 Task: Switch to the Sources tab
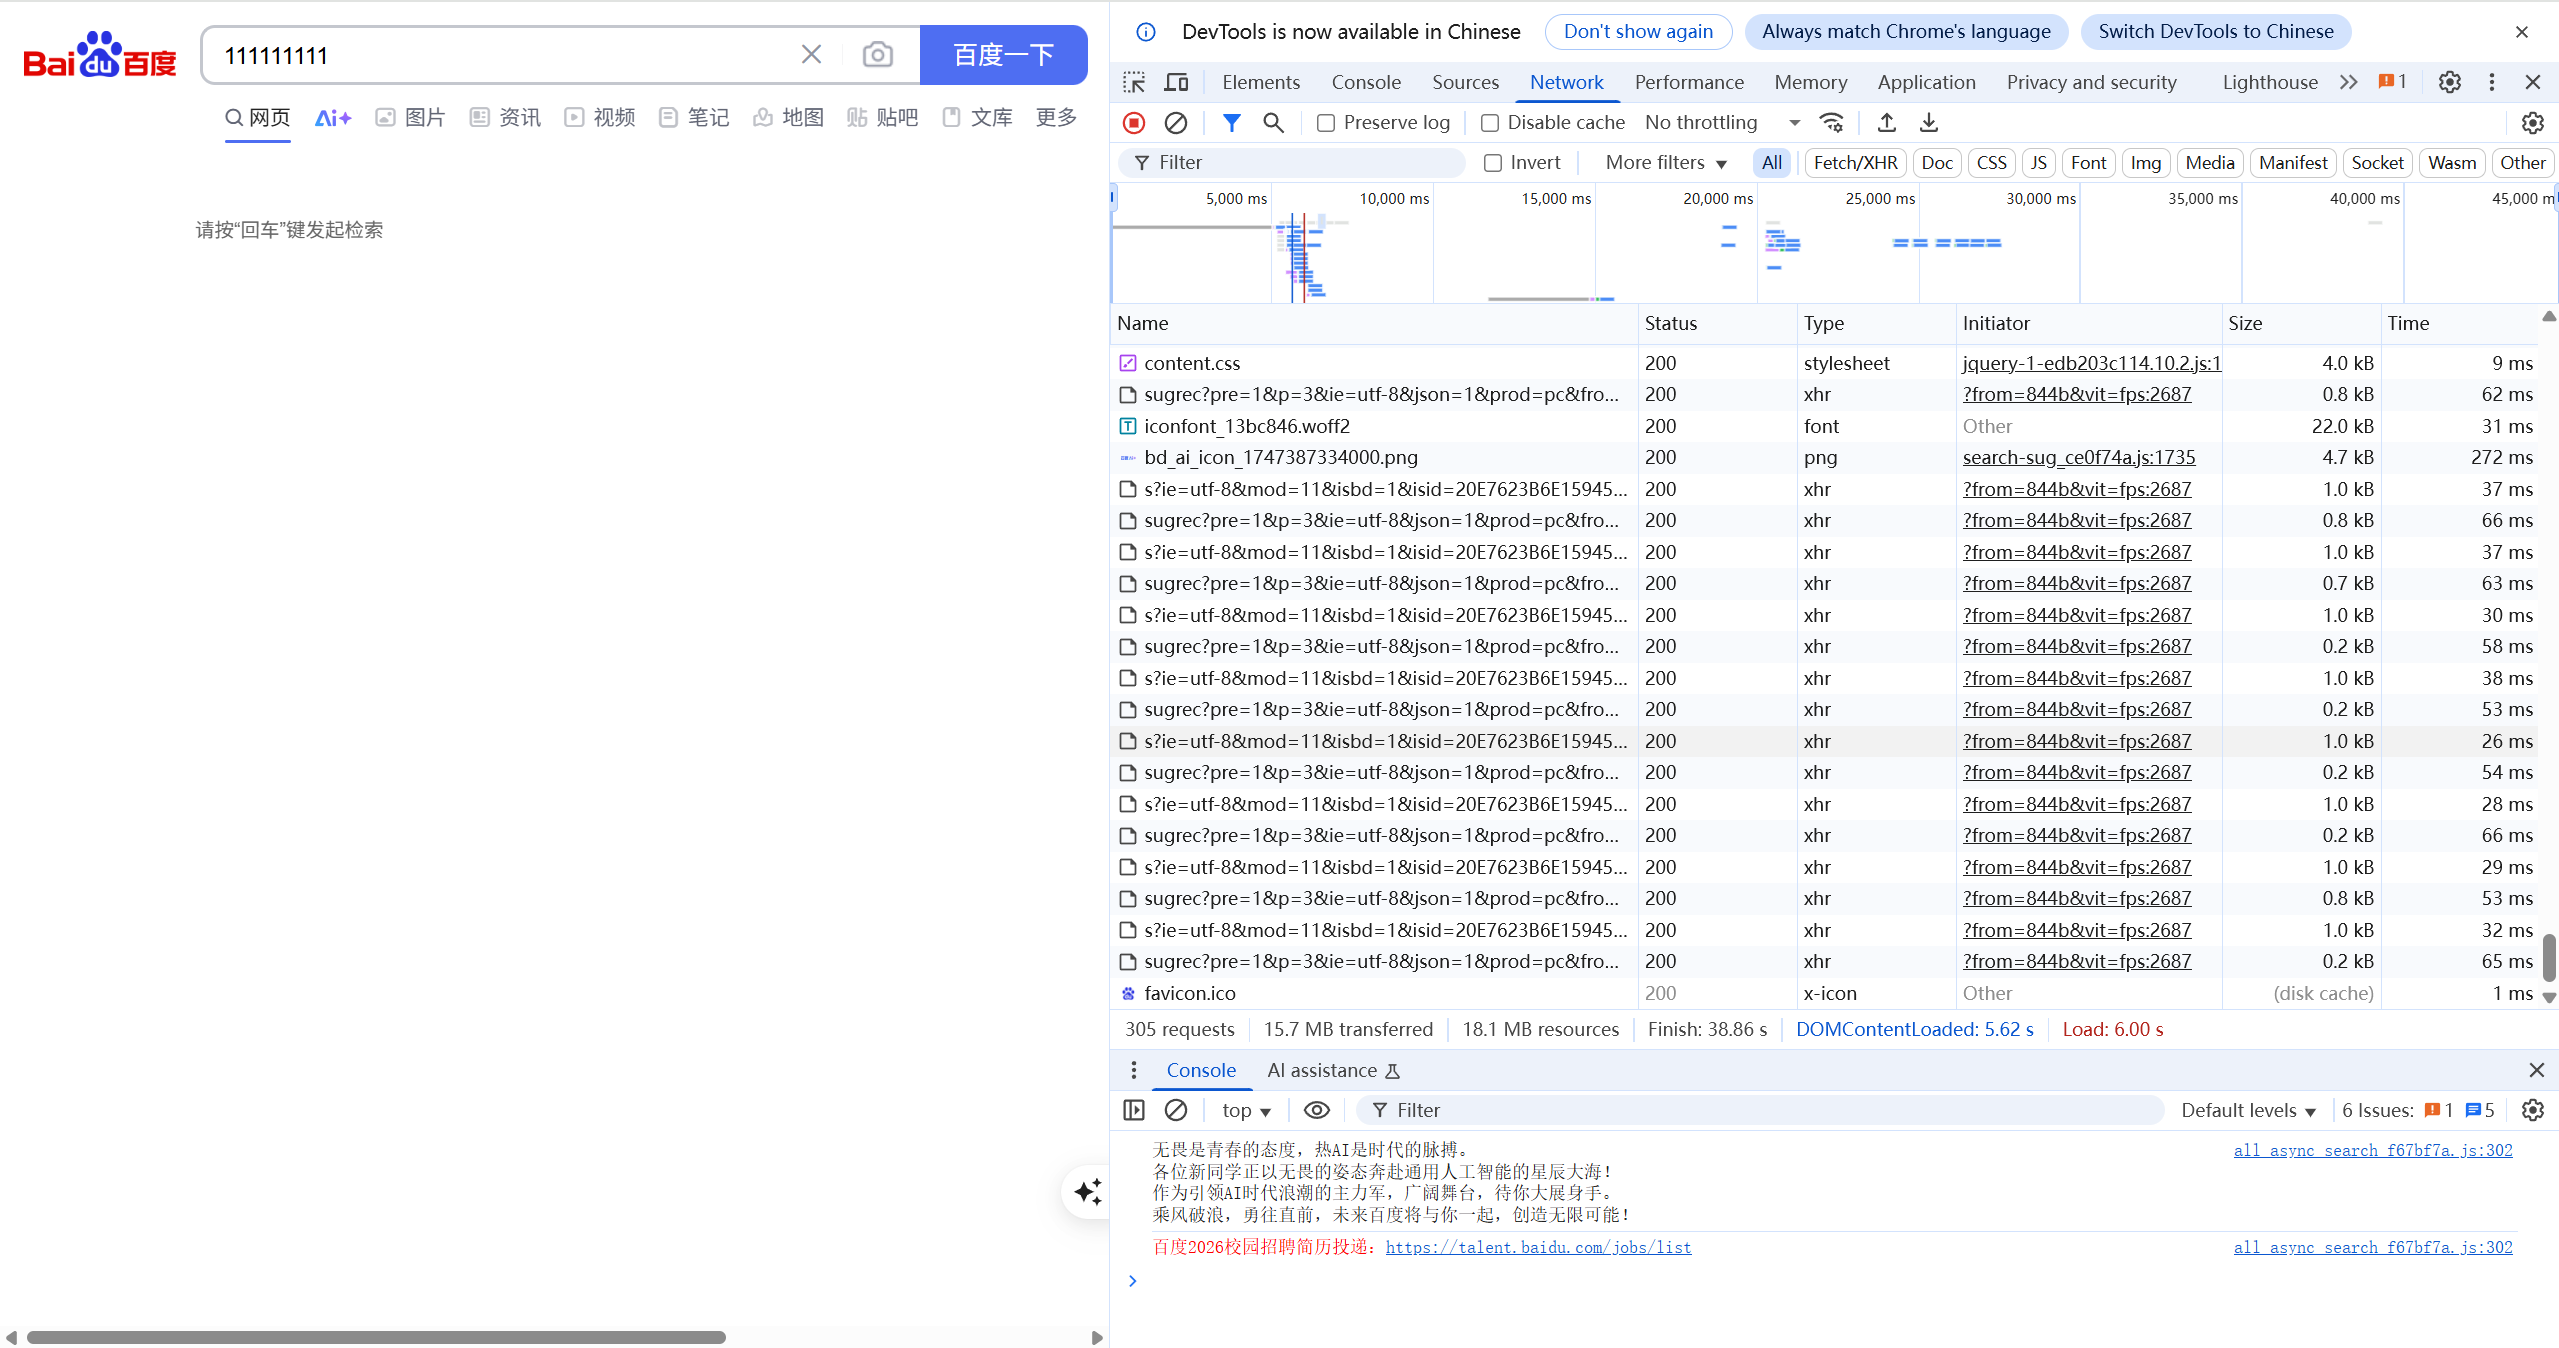point(1465,82)
